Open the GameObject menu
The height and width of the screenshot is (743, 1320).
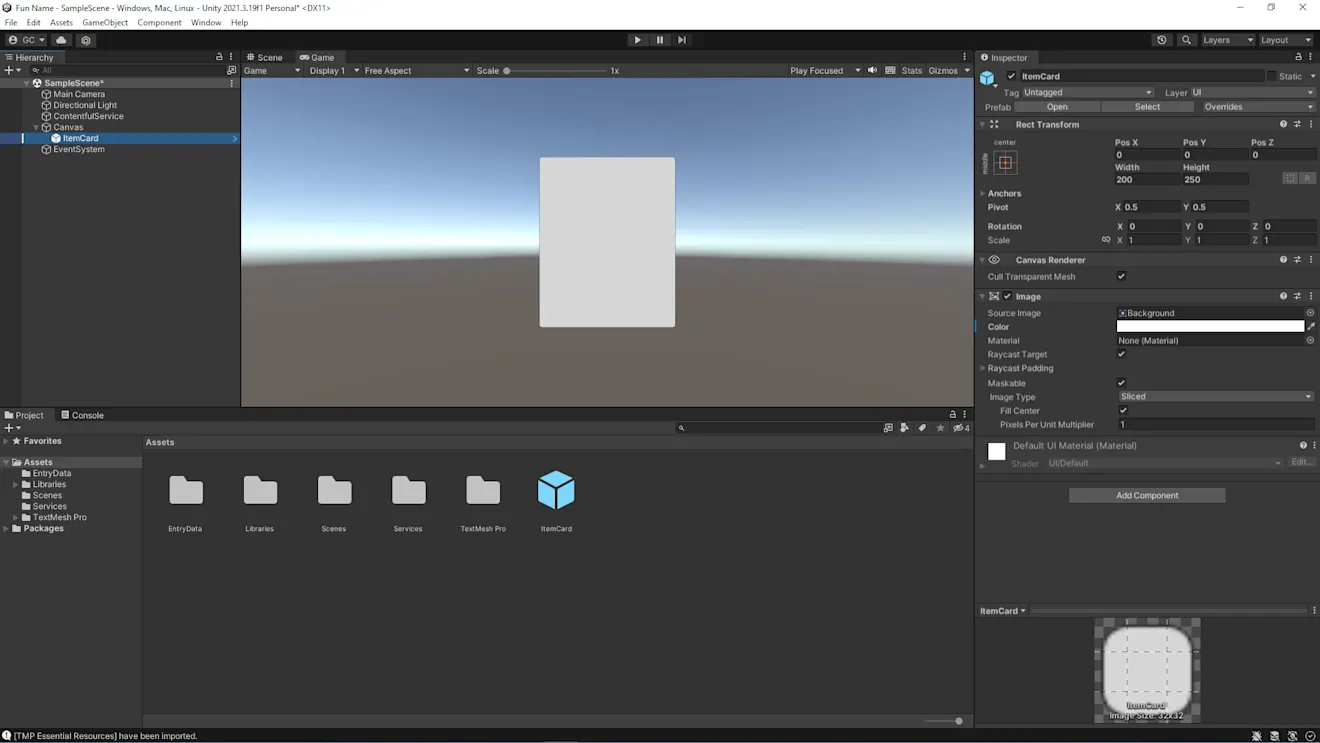(x=104, y=22)
